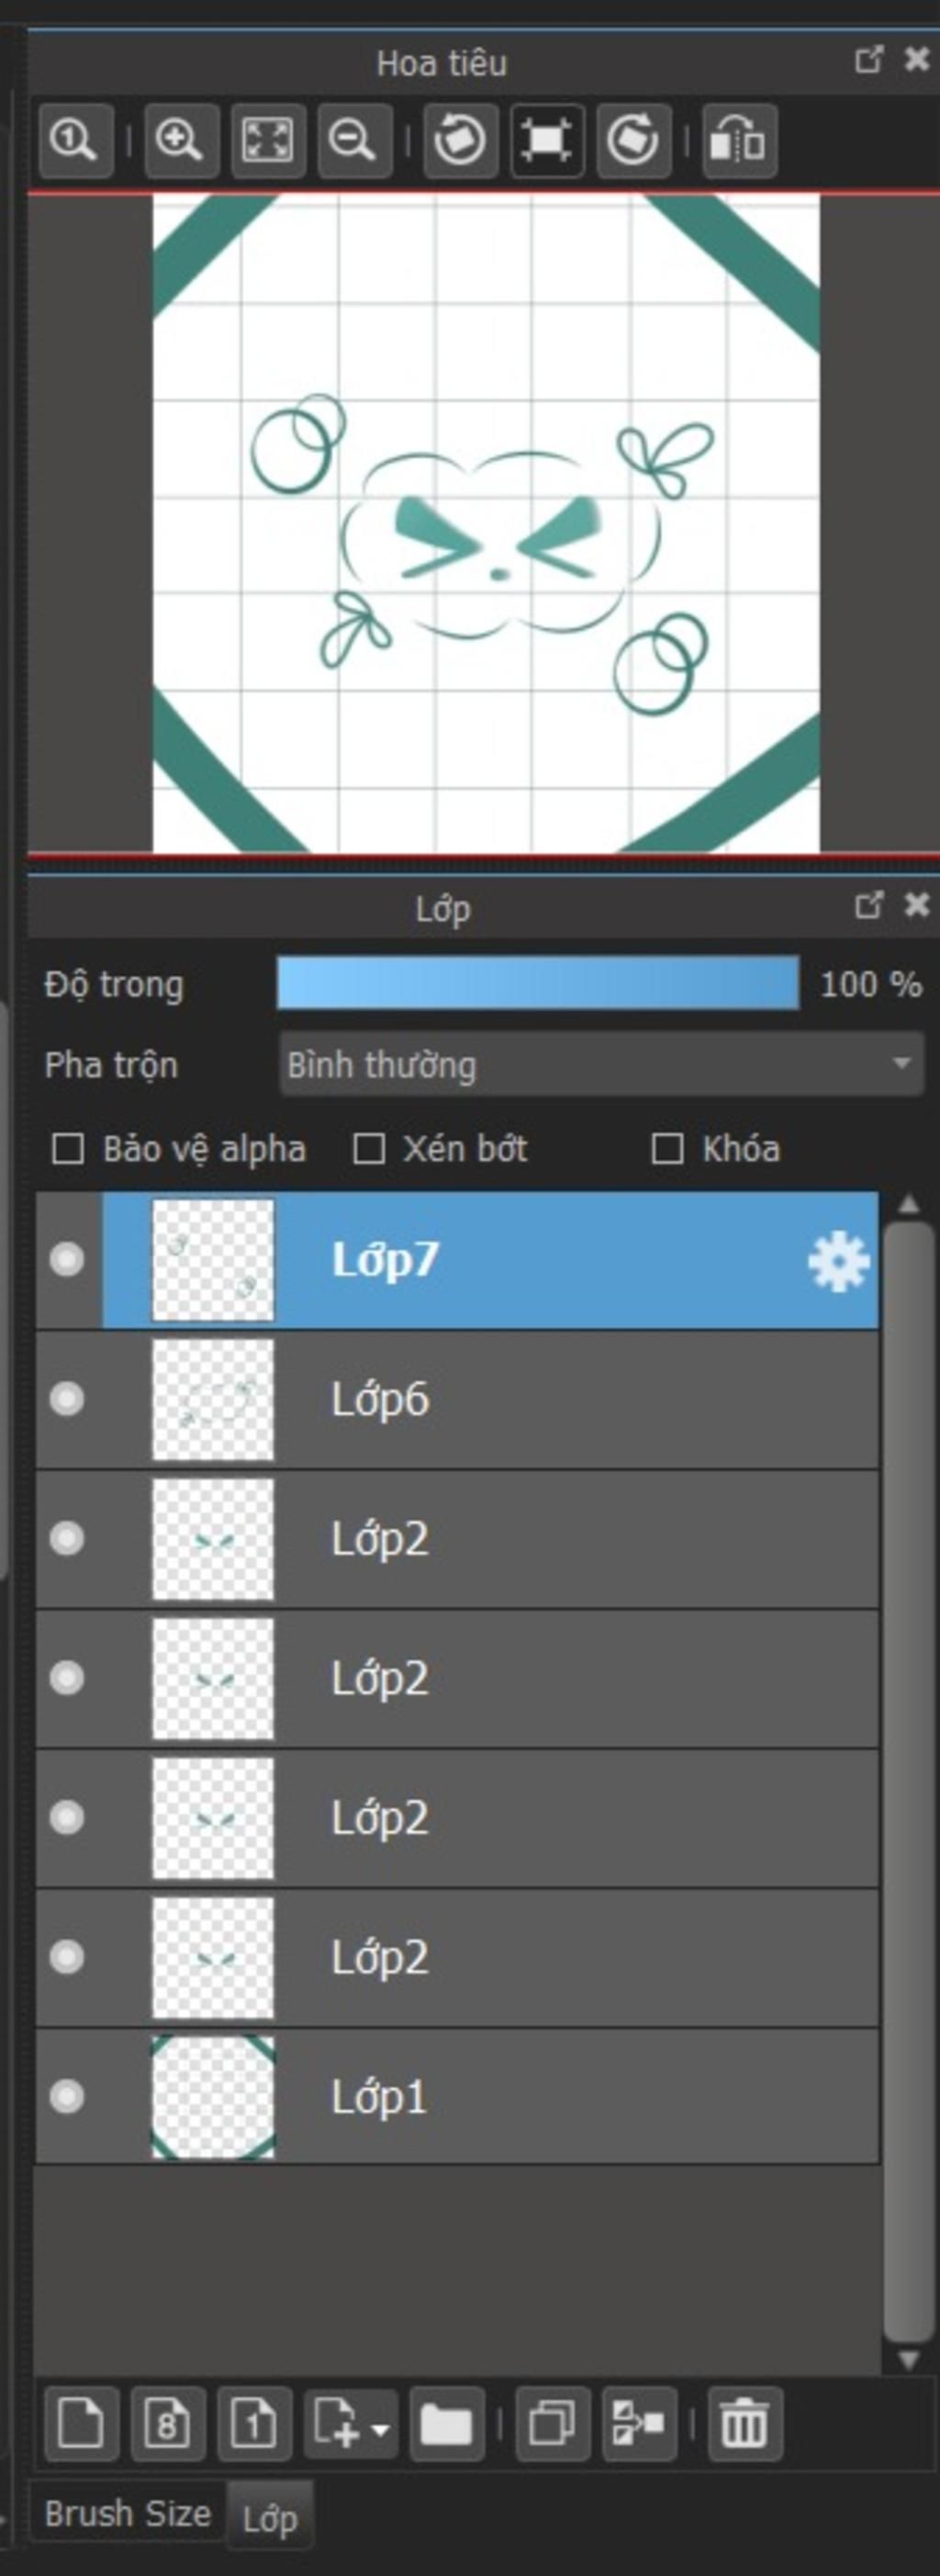
Task: Click the zoom out magnifier icon
Action: (x=355, y=140)
